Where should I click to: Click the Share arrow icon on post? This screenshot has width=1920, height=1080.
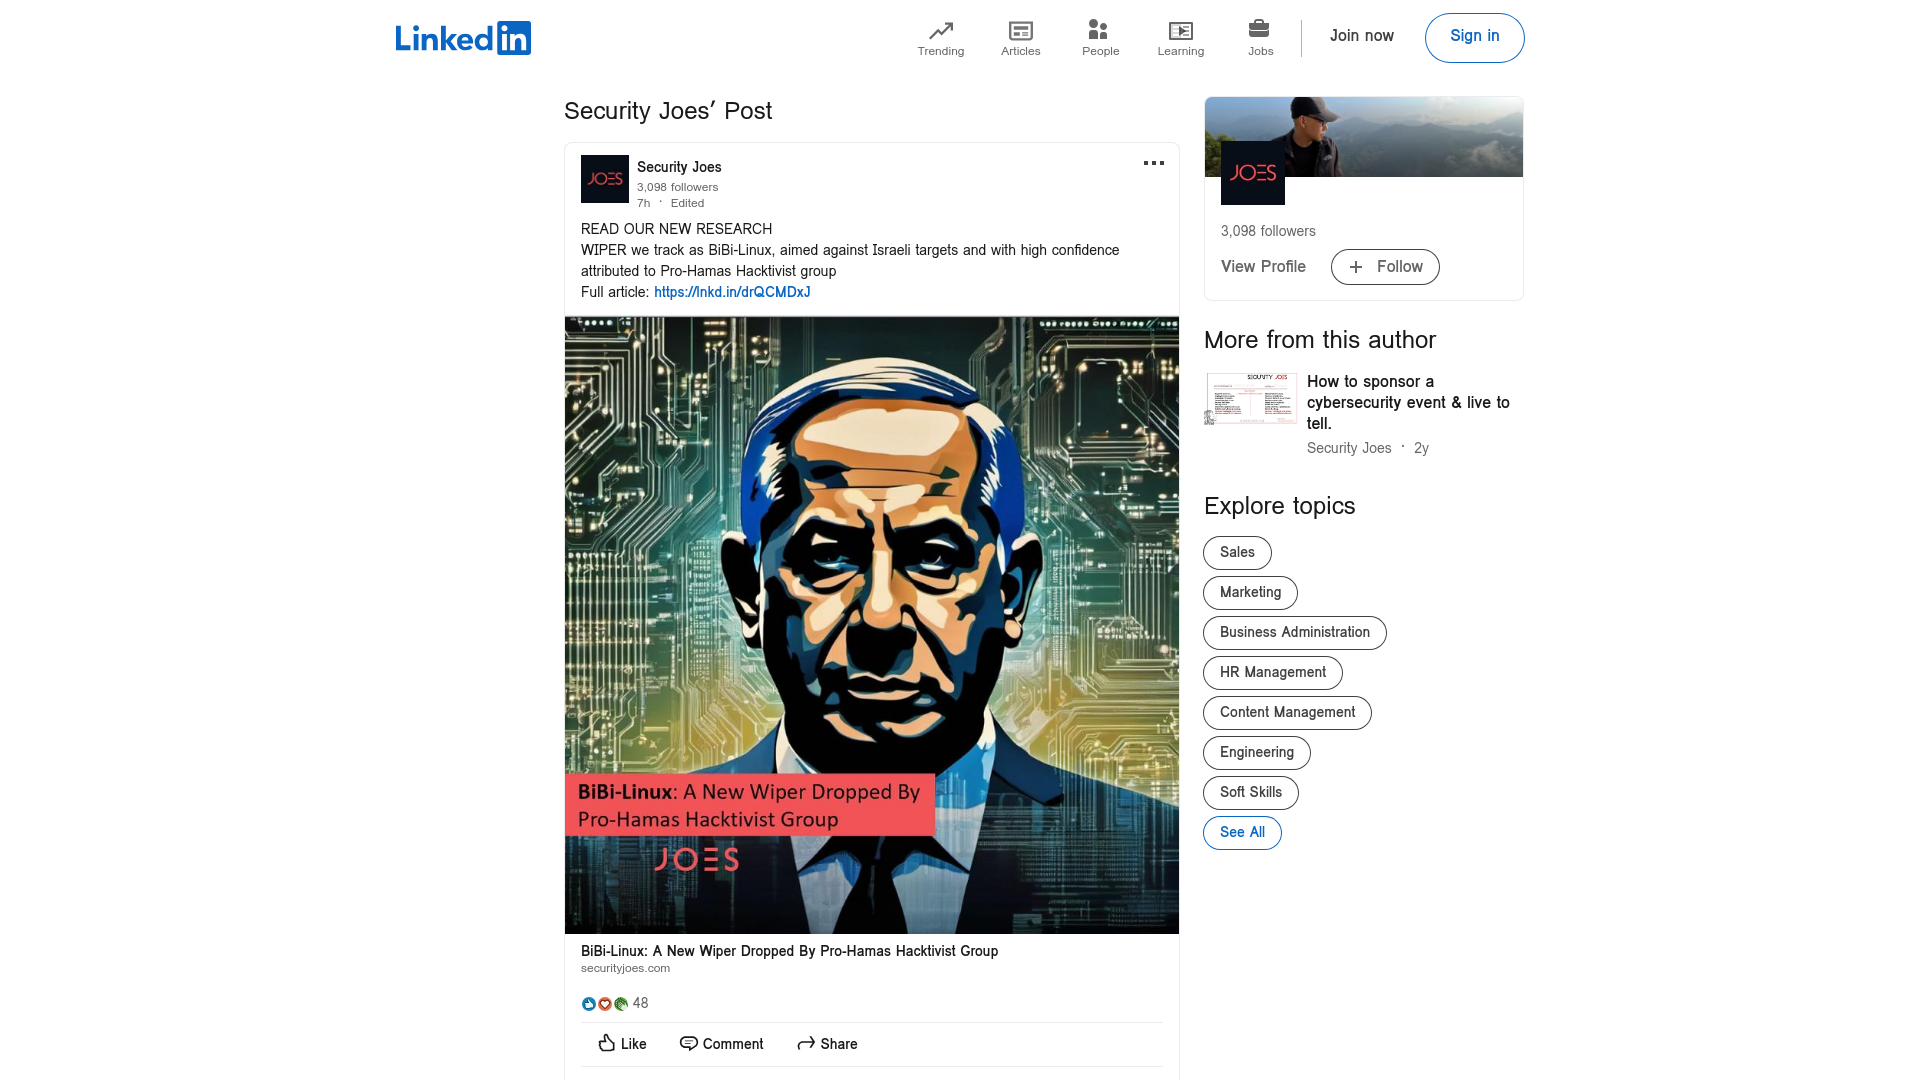pos(807,1043)
